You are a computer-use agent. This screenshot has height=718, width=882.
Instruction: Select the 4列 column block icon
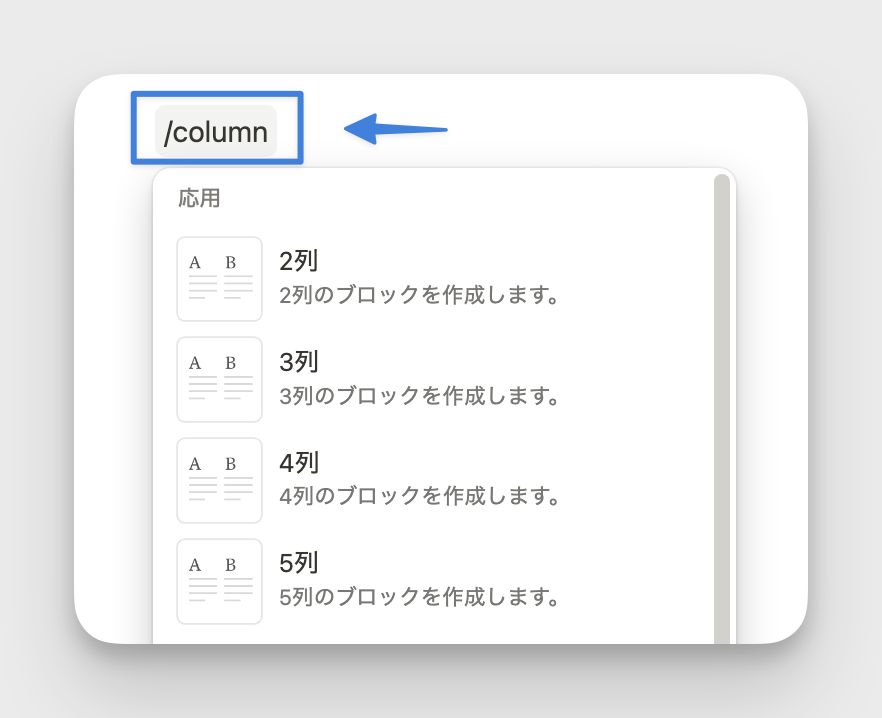click(x=219, y=481)
